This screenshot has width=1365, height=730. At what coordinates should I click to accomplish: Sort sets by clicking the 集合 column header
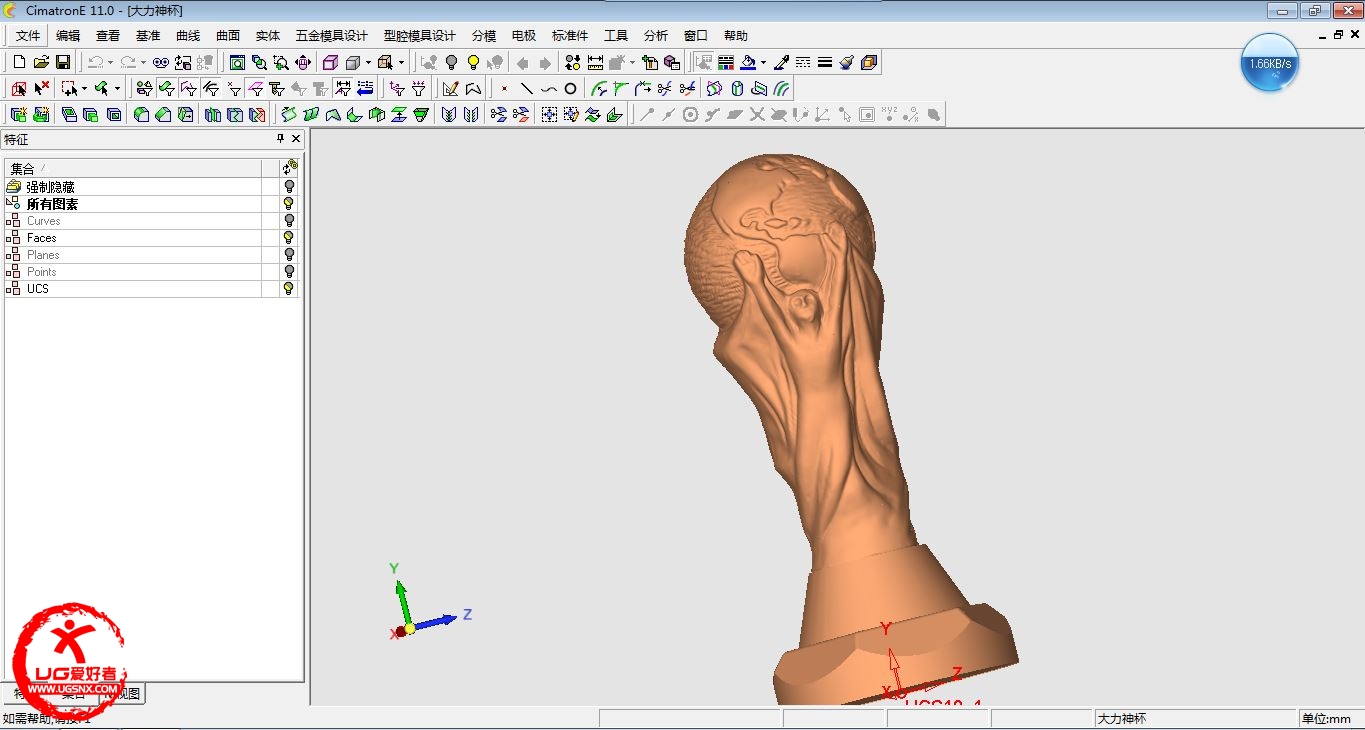tap(133, 168)
